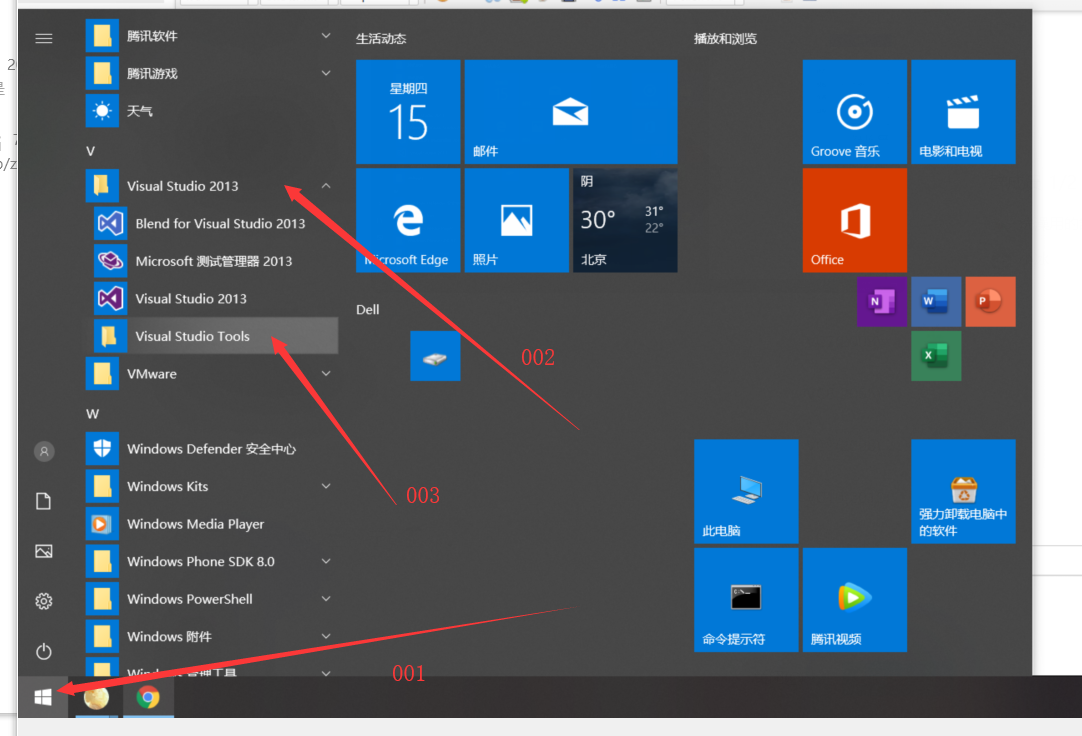Open the round yellow taskbar app icon
The image size is (1082, 736).
tap(96, 697)
